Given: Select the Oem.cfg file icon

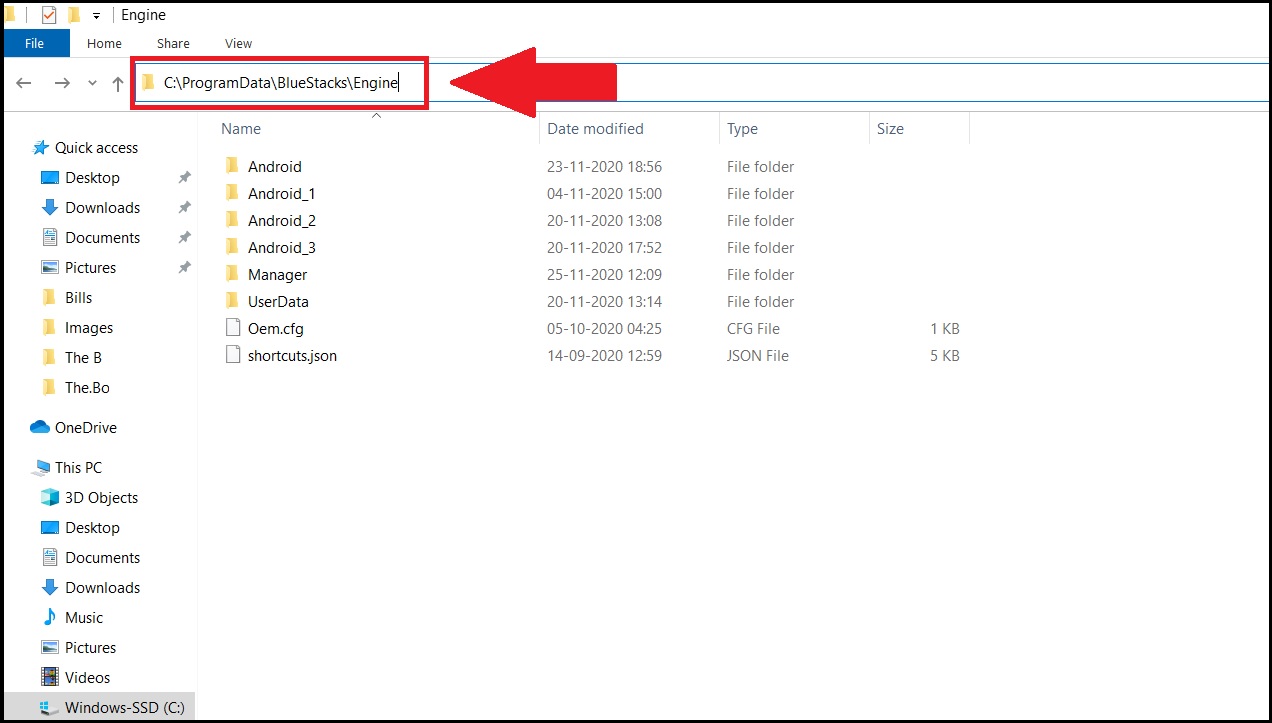Looking at the screenshot, I should pos(232,328).
